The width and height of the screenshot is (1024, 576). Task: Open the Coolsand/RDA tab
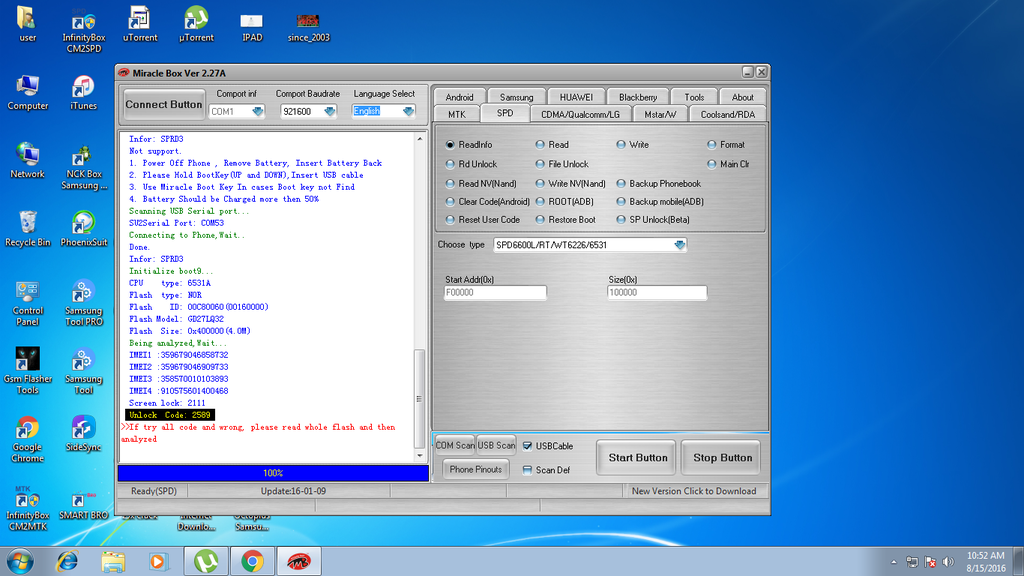coord(728,114)
